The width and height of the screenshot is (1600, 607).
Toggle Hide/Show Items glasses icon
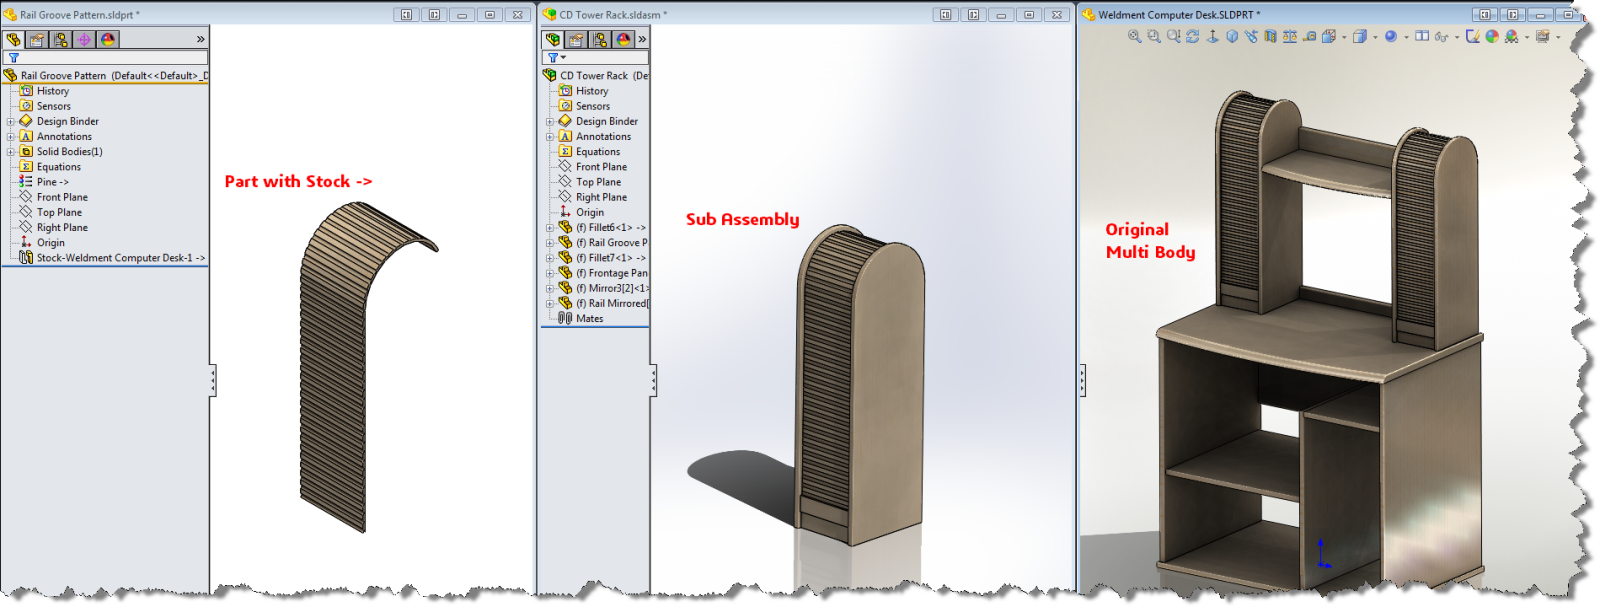[1441, 36]
